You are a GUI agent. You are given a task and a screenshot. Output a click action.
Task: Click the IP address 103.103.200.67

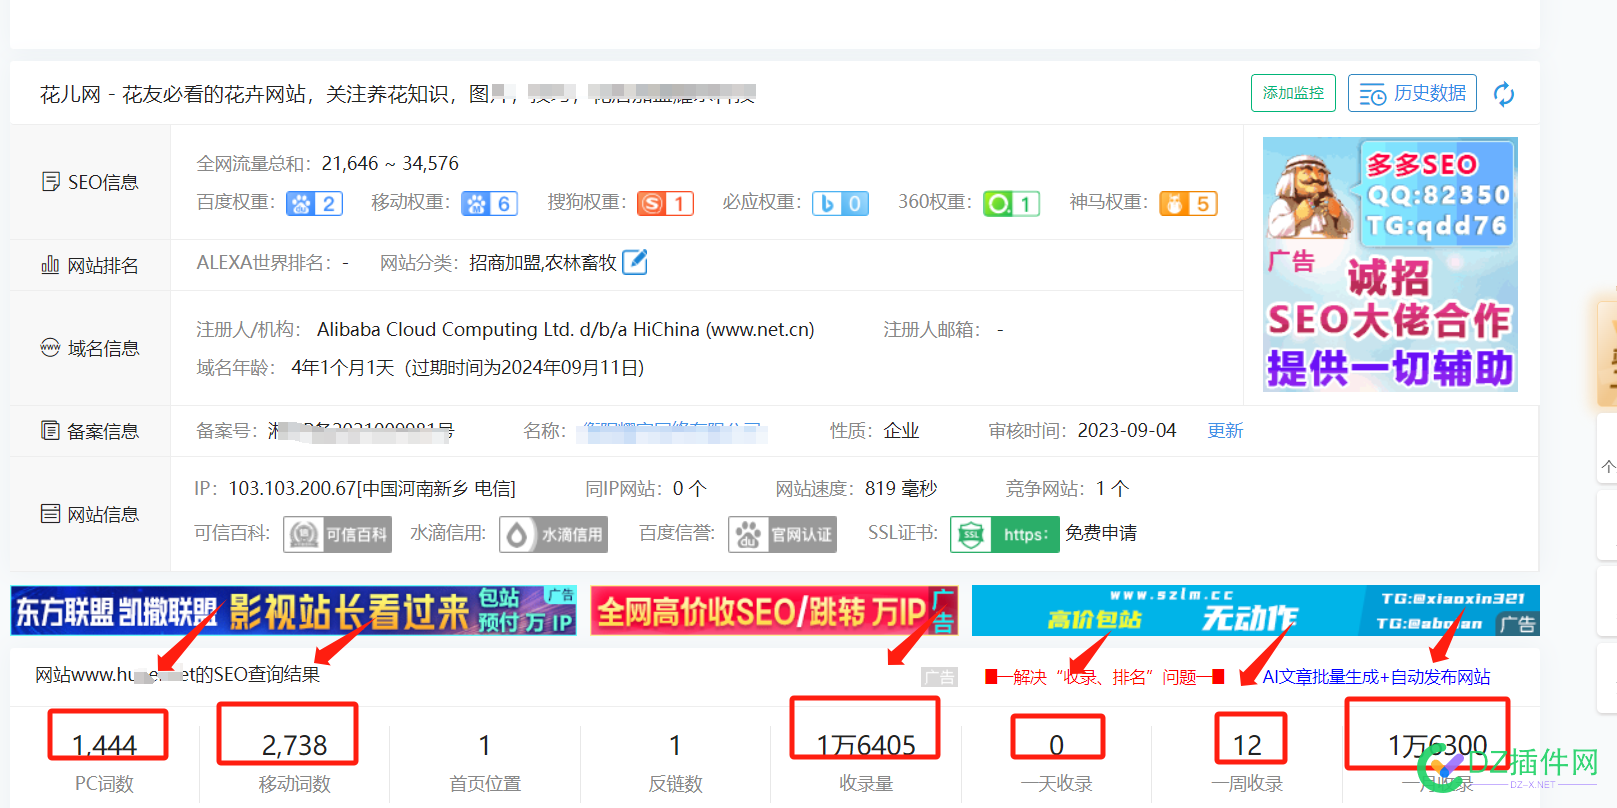[x=292, y=488]
